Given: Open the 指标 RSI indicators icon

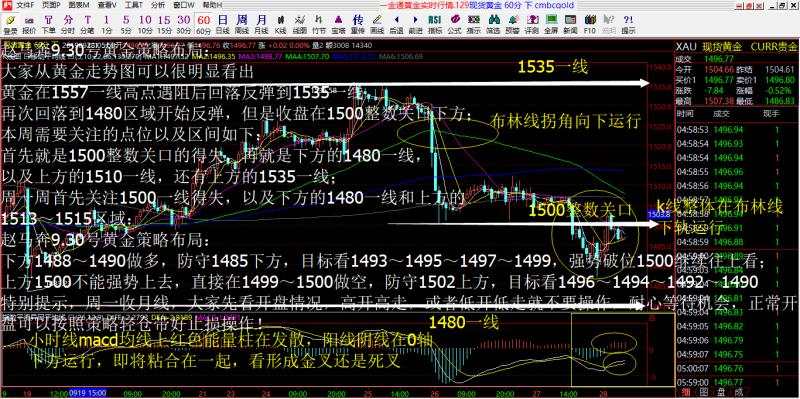Looking at the screenshot, I should click(x=435, y=24).
